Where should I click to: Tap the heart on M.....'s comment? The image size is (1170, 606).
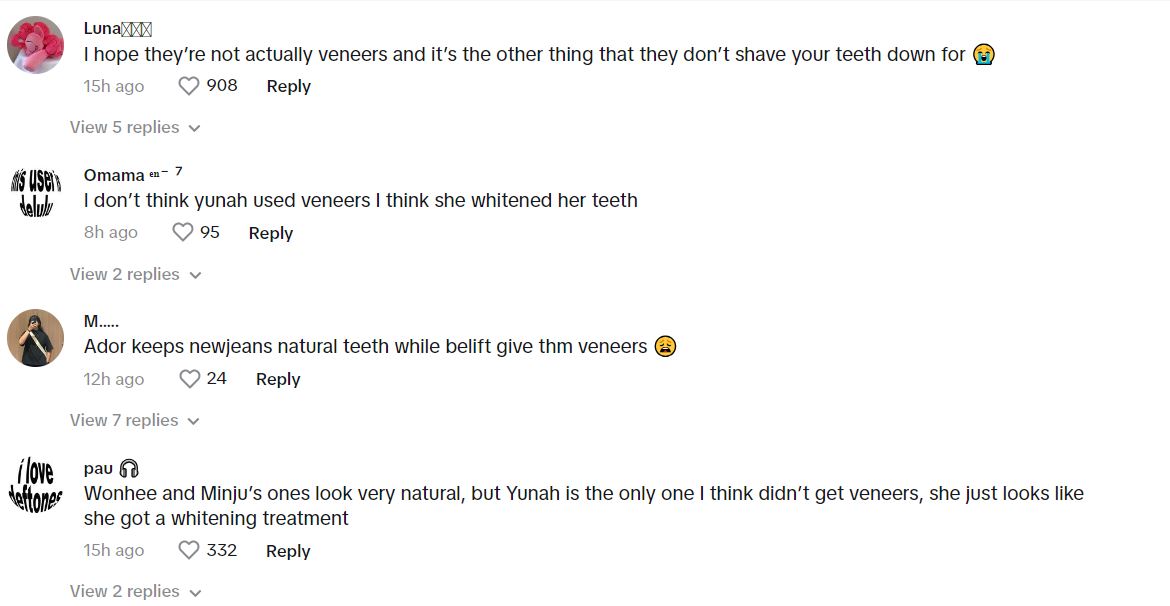[189, 379]
